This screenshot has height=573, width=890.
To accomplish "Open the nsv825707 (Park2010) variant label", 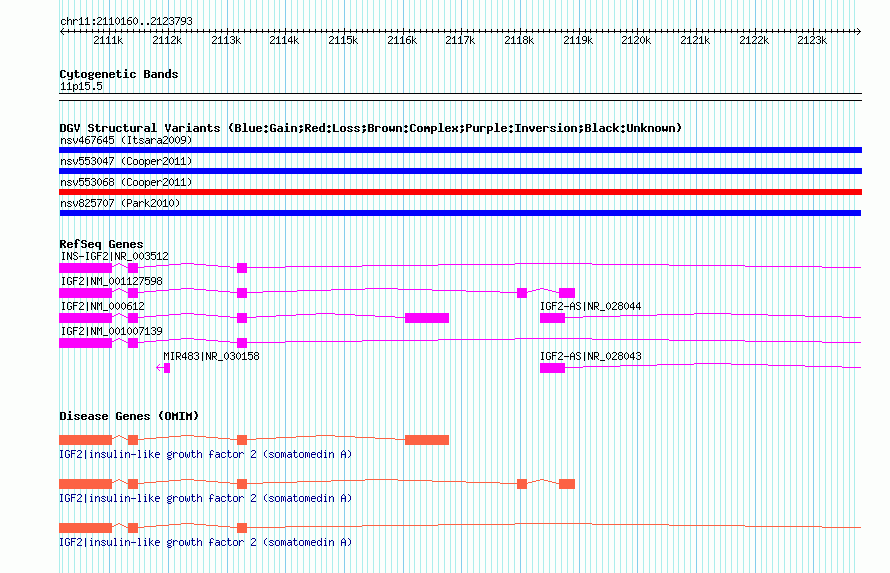I will click(120, 203).
